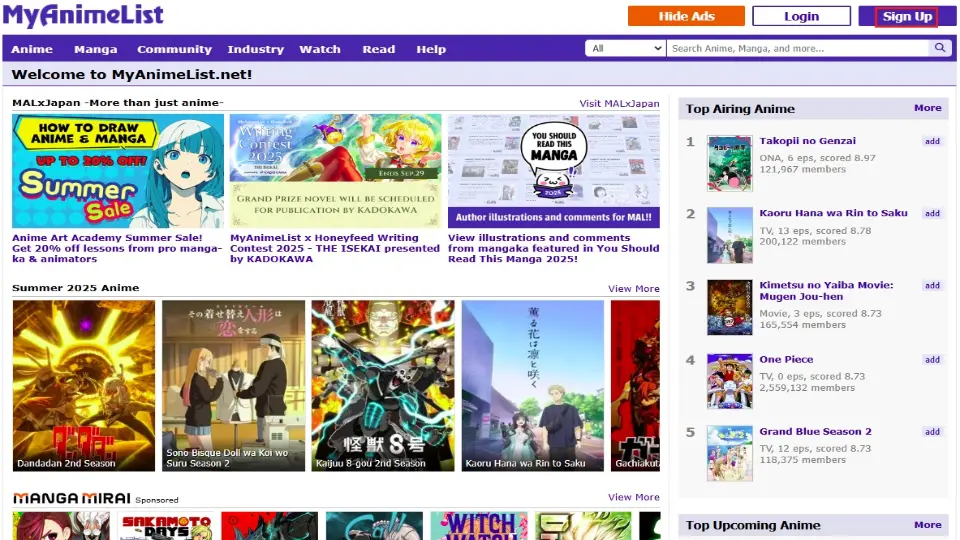The height and width of the screenshot is (540, 960).
Task: Open the Help menu
Action: pos(431,50)
